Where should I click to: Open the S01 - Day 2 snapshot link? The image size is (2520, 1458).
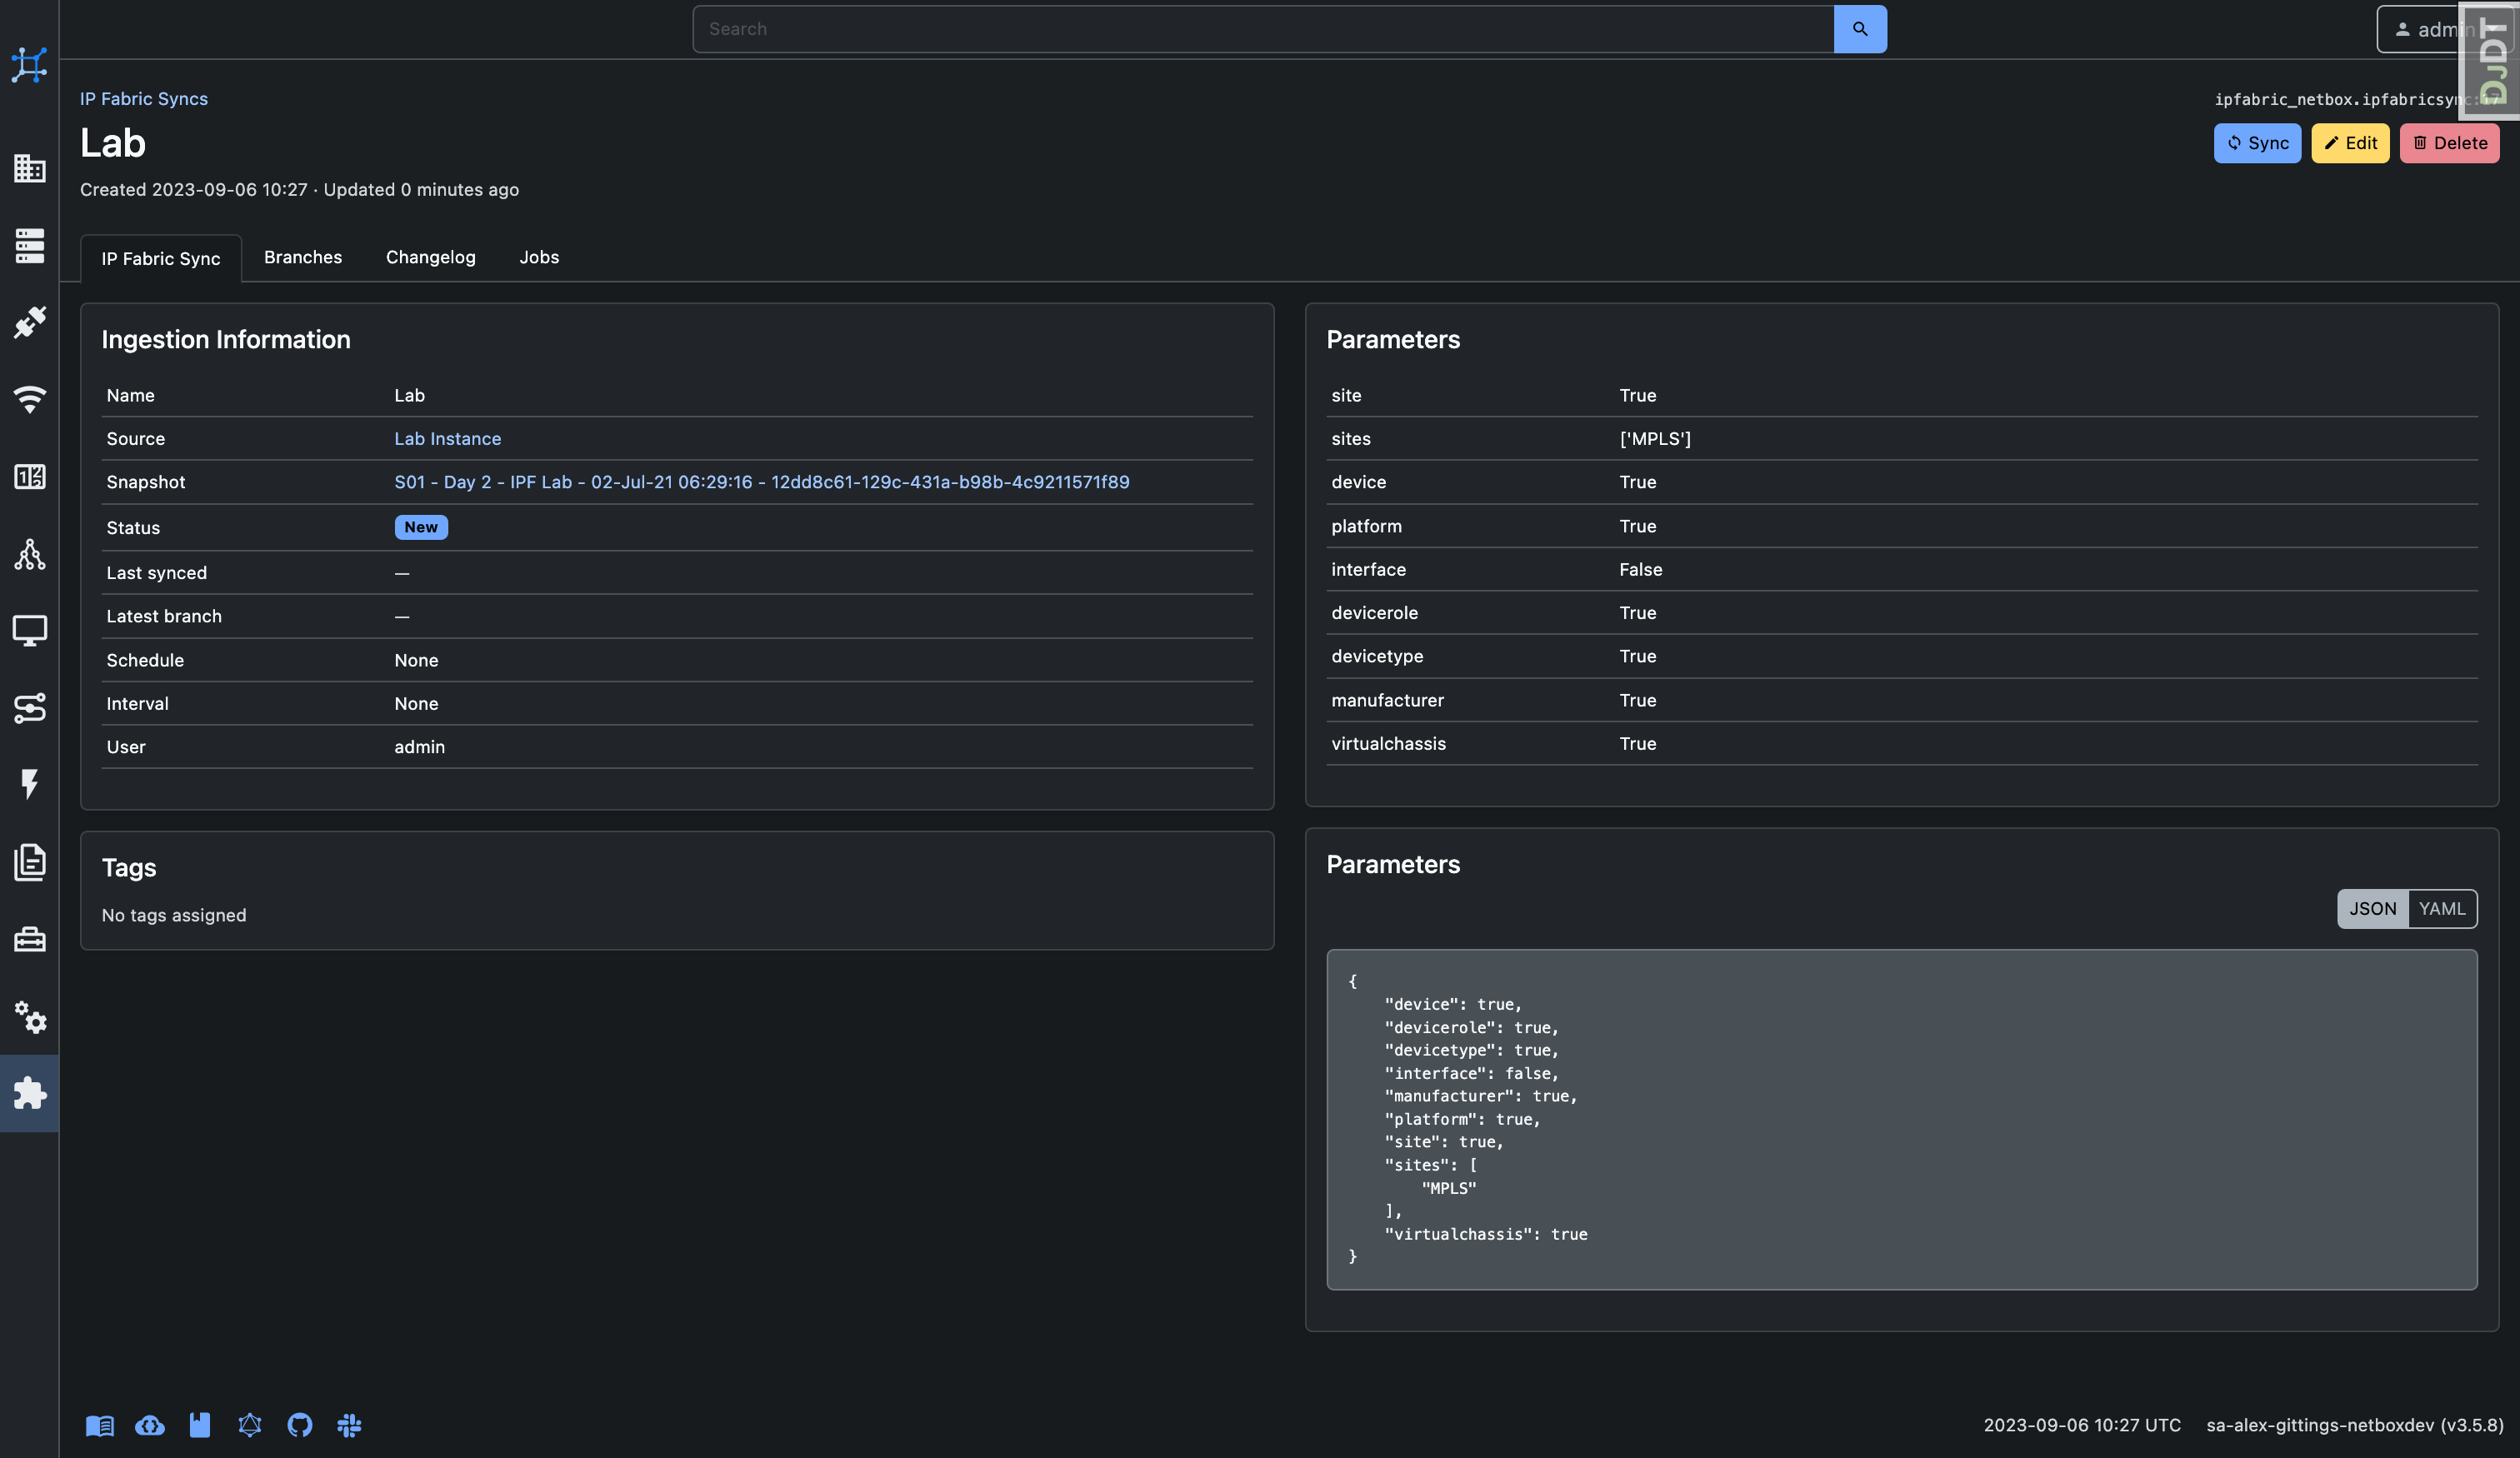761,481
